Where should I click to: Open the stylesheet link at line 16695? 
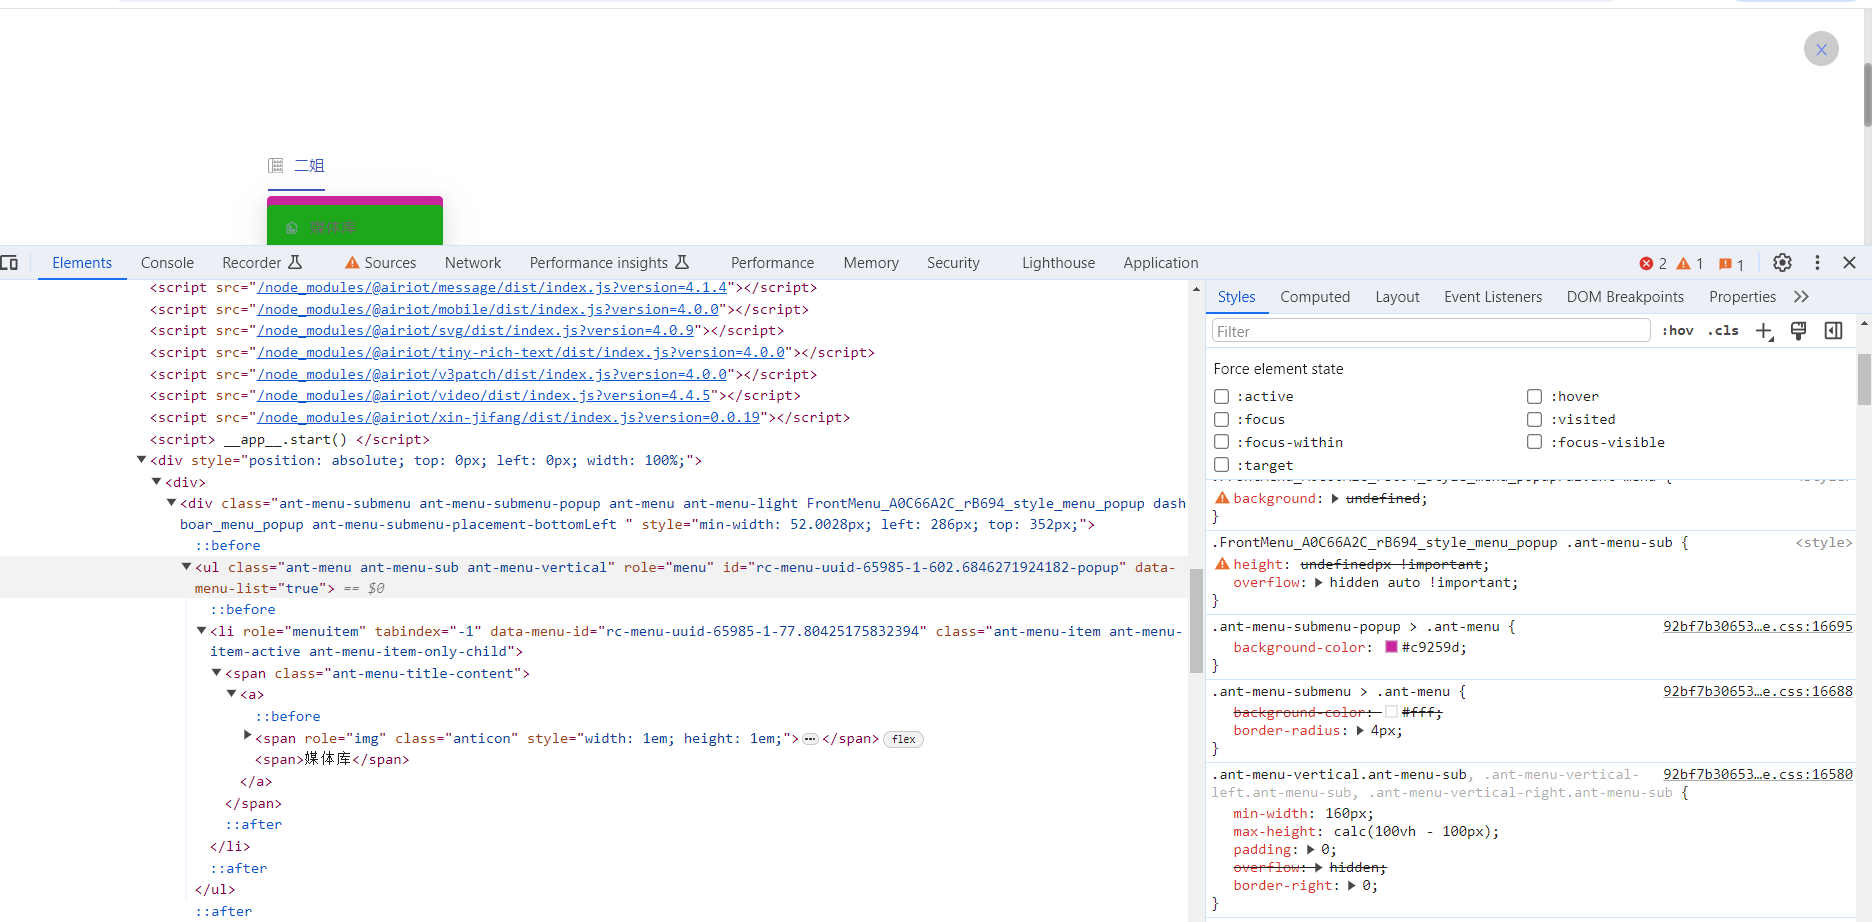click(1757, 627)
